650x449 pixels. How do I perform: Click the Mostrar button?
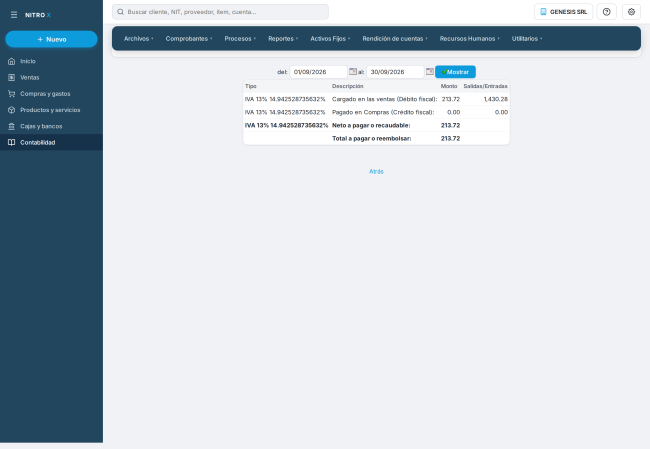(x=455, y=72)
